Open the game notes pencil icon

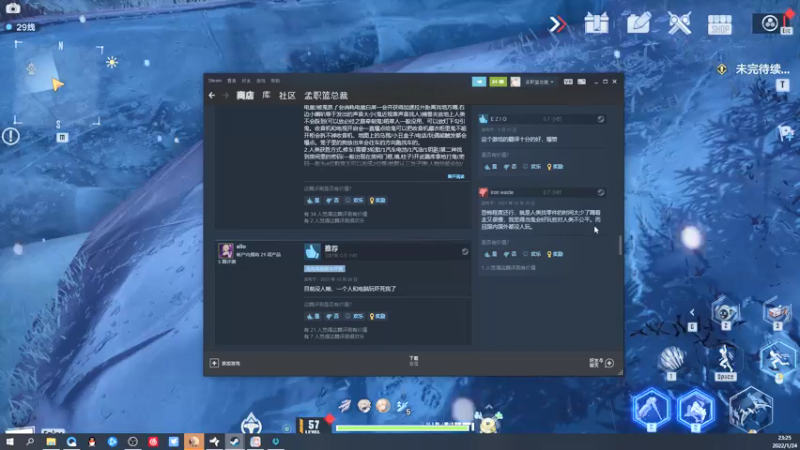tap(638, 23)
